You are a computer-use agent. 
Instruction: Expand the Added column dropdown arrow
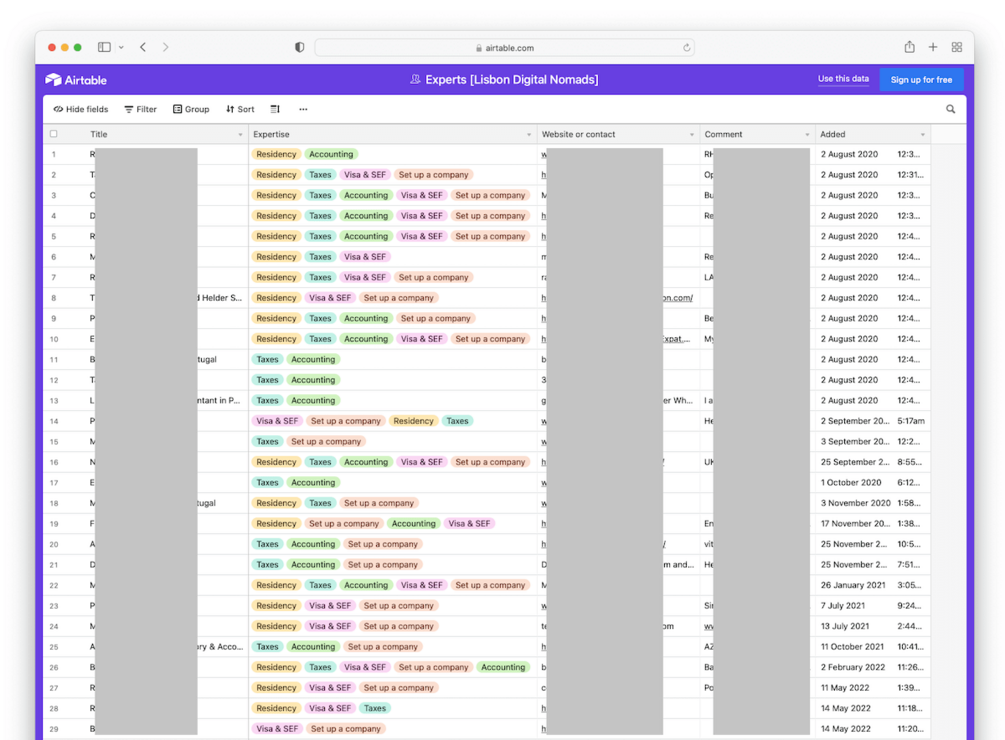(922, 135)
